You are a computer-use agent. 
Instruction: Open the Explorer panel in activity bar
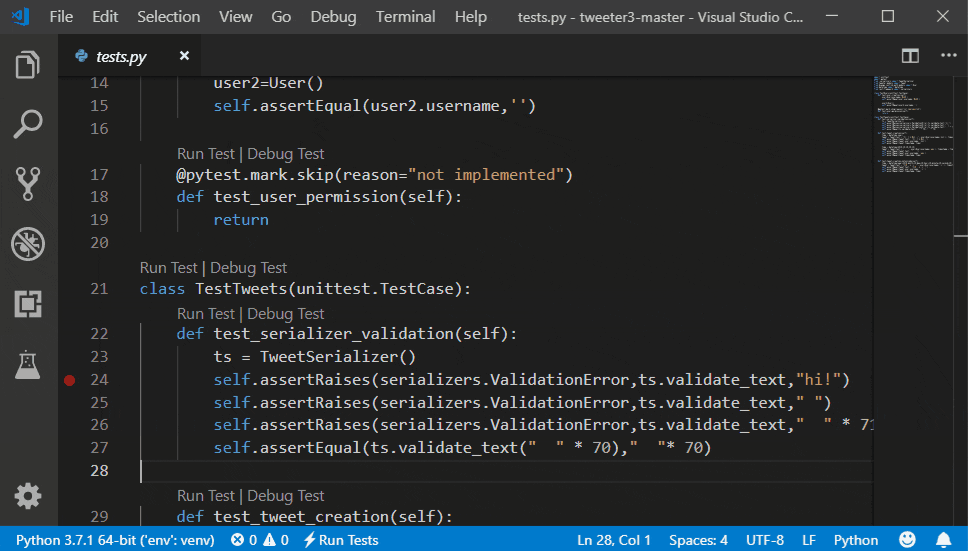[28, 67]
